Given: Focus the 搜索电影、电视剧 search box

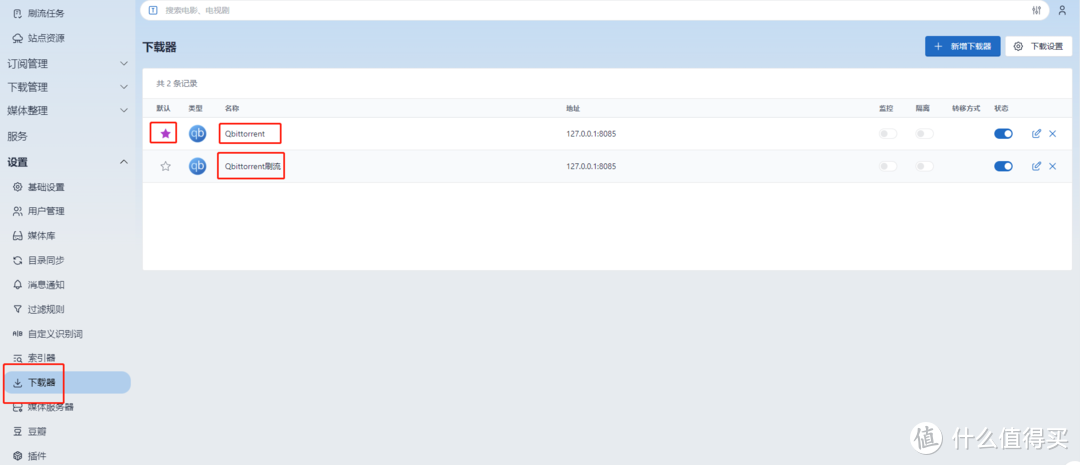Looking at the screenshot, I should tap(500, 10).
